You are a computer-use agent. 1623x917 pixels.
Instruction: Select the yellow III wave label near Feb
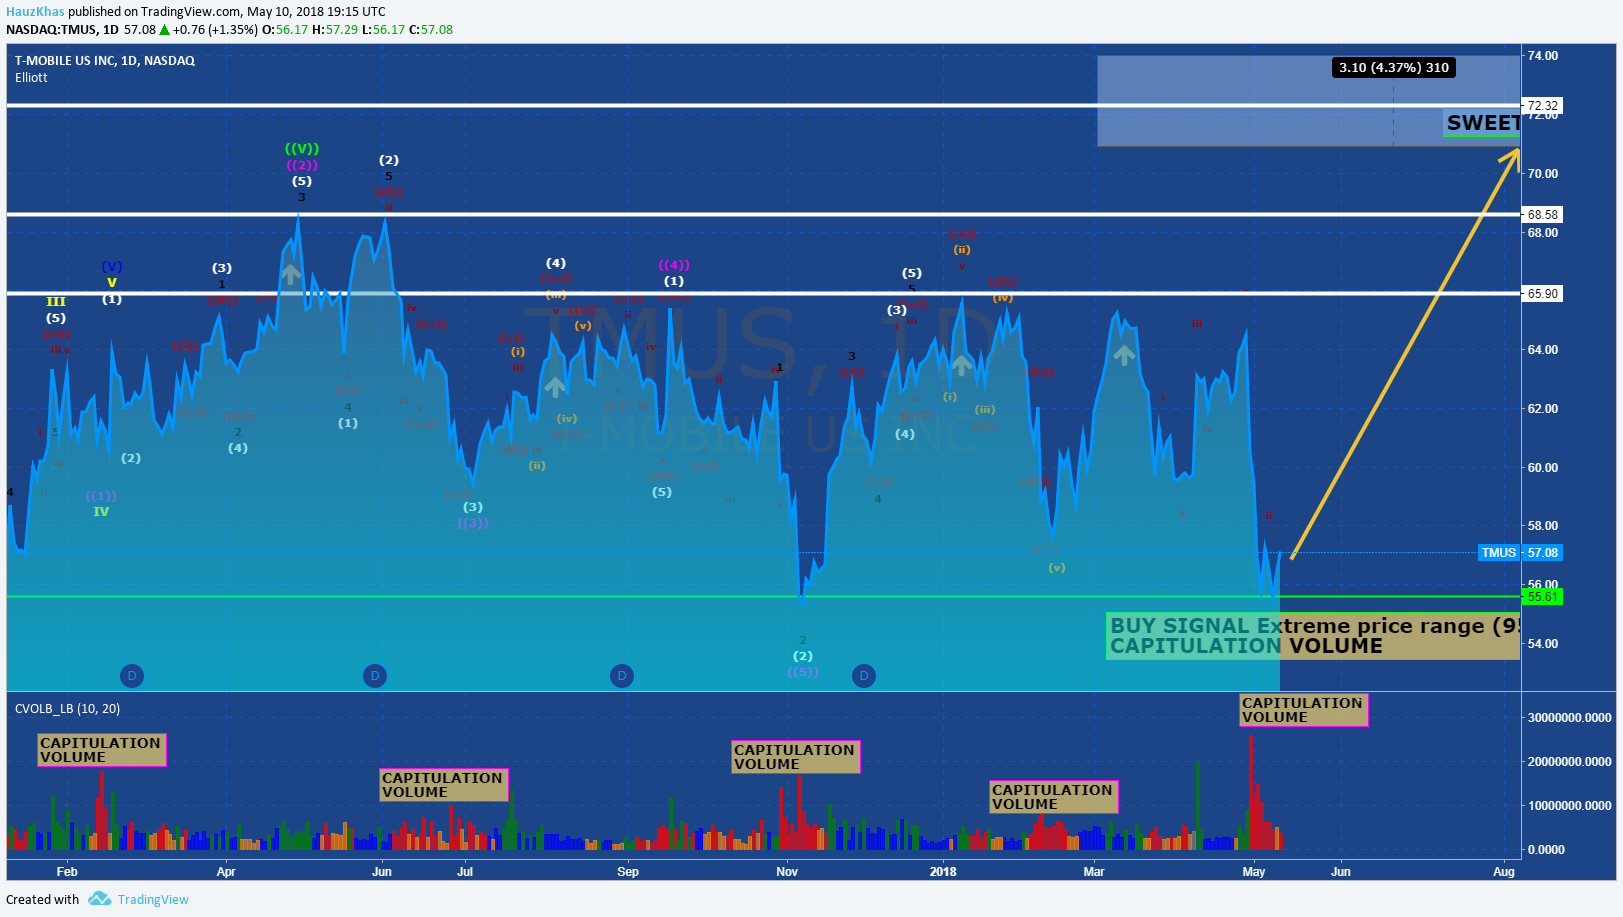click(x=56, y=302)
